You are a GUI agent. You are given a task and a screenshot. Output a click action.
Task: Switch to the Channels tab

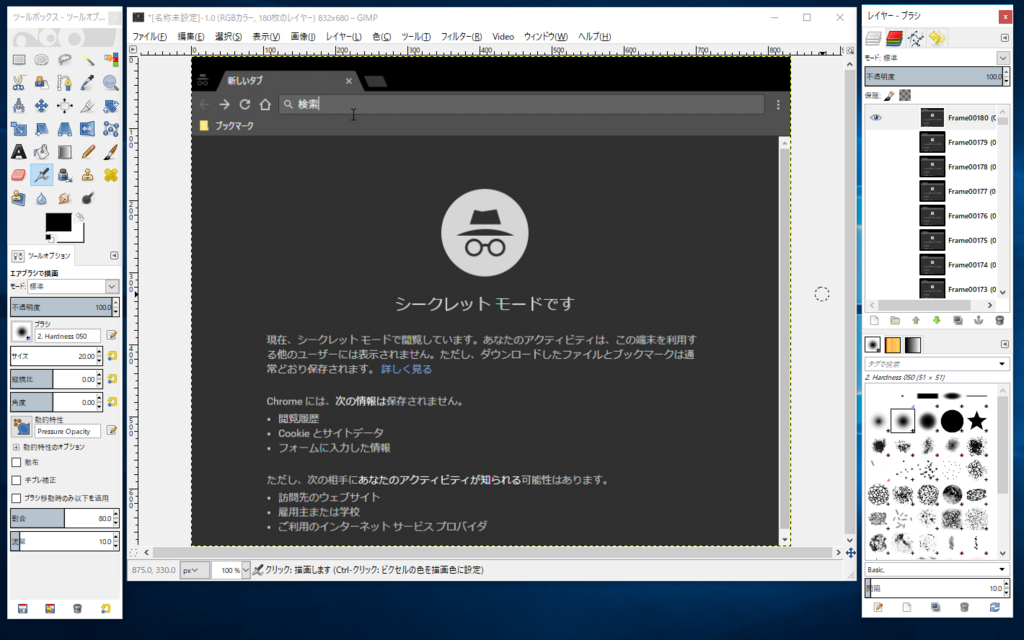click(x=894, y=38)
